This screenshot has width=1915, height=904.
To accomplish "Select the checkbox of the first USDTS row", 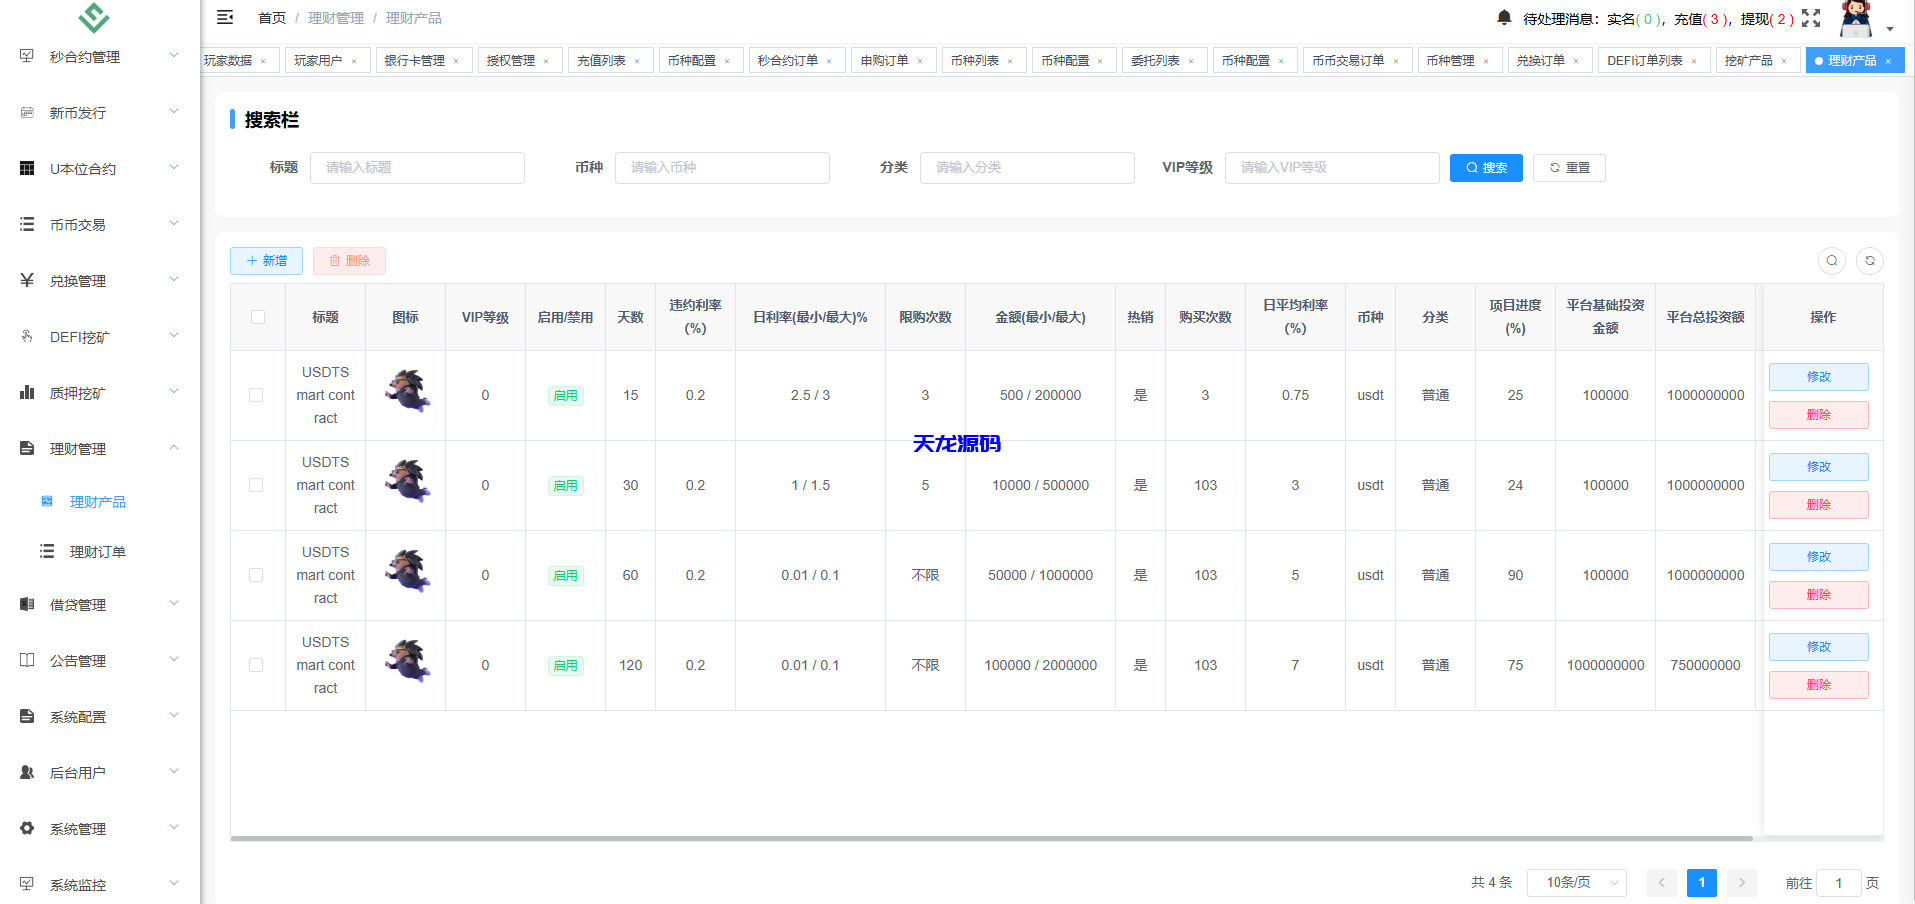I will (x=258, y=395).
